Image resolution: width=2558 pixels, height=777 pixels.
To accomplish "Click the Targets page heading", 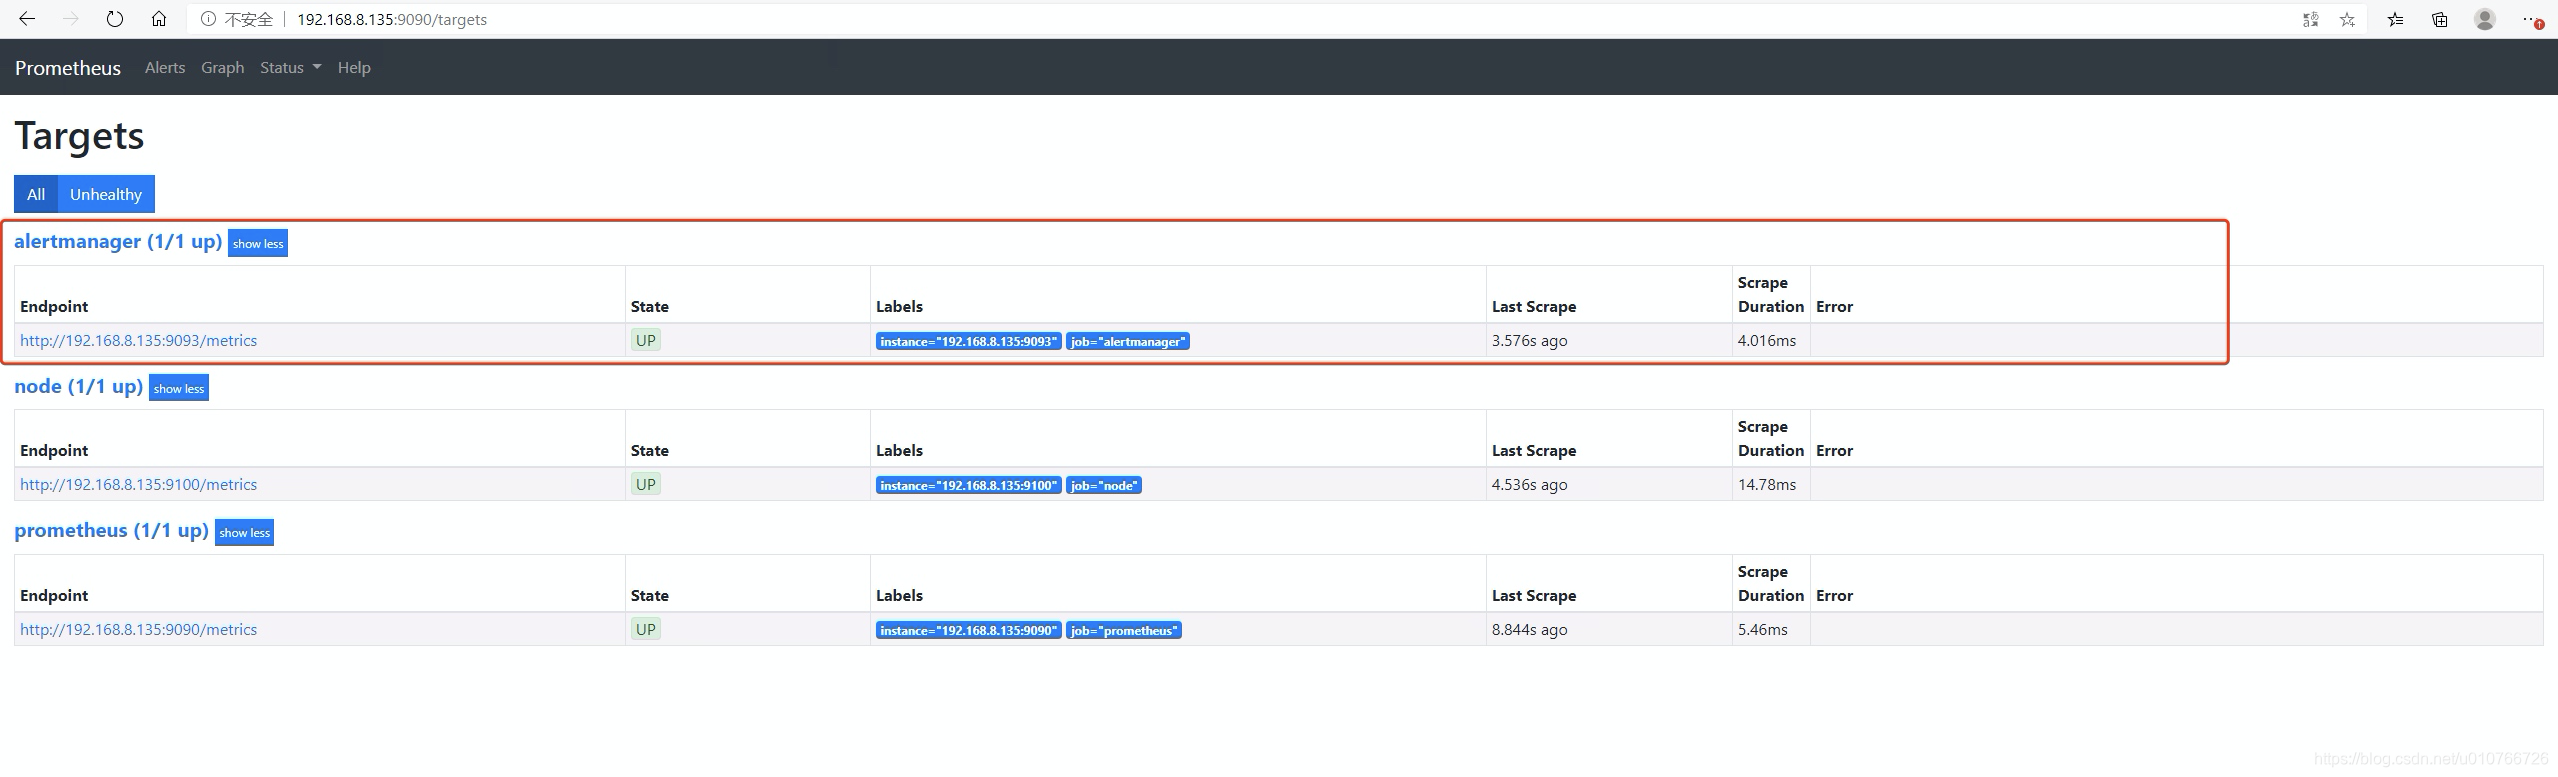I will click(79, 136).
